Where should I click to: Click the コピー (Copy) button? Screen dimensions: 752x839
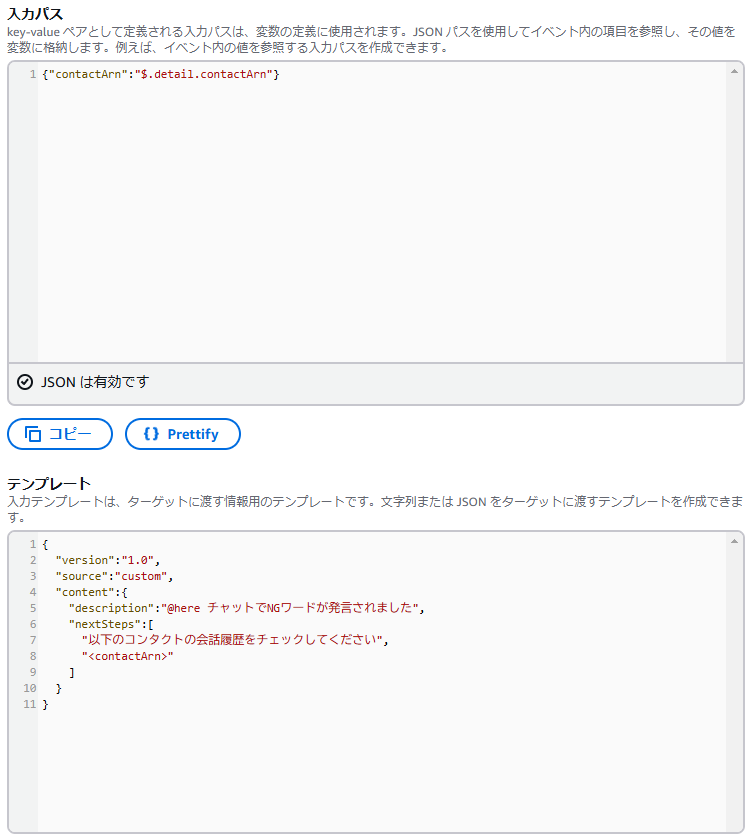(60, 434)
